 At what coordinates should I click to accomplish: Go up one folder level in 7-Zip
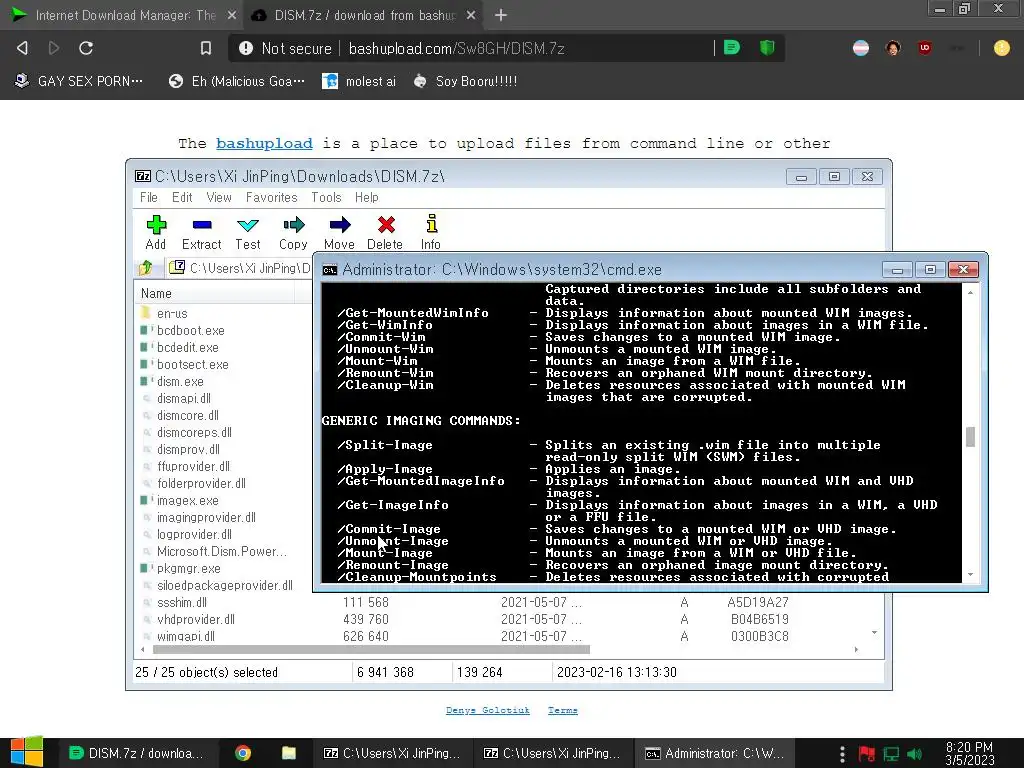pos(146,268)
